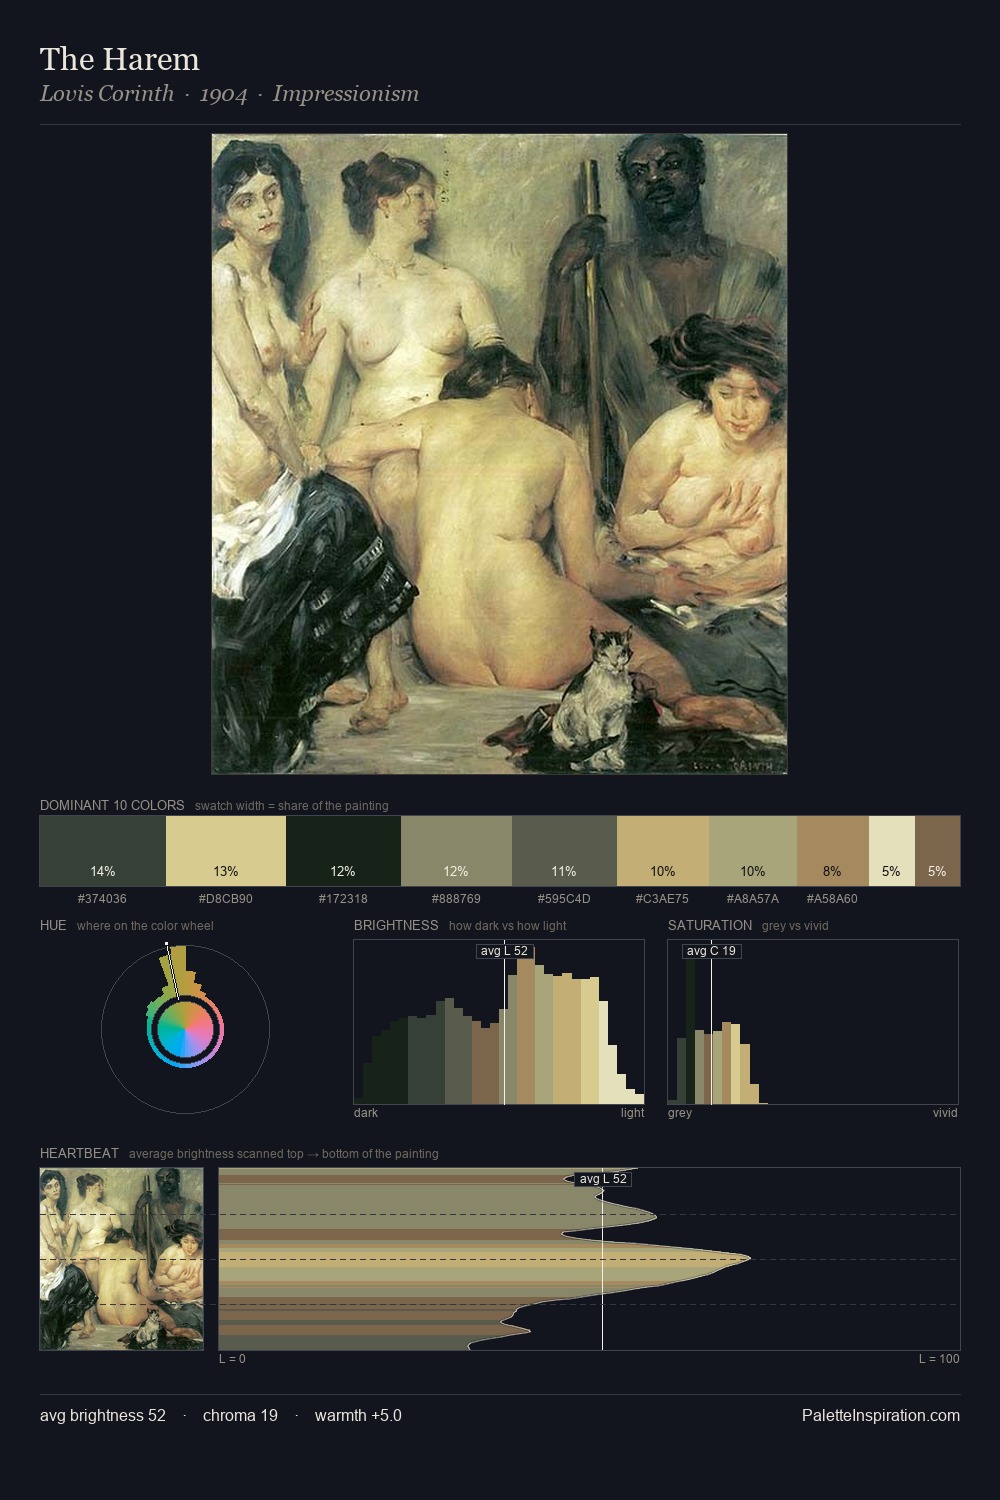Click the title The Harem
1000x1500 pixels.
coord(120,59)
